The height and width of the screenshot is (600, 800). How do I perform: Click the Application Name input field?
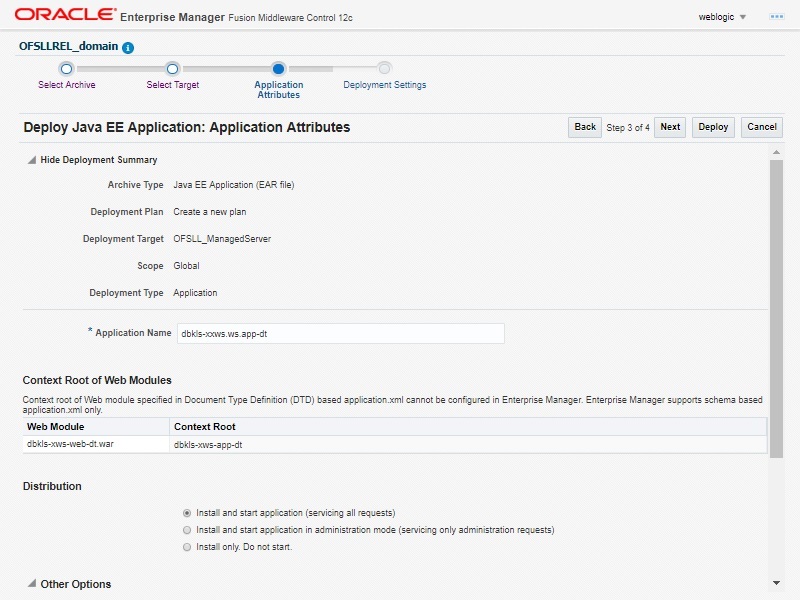[x=340, y=334]
